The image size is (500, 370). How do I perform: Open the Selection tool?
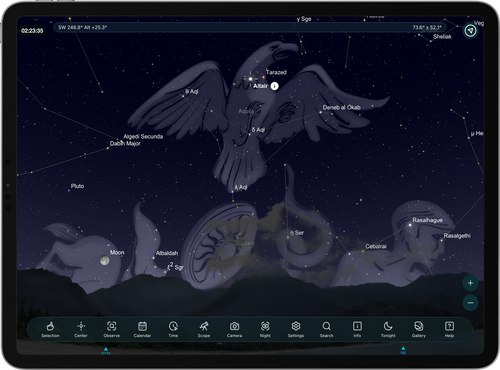click(x=50, y=329)
